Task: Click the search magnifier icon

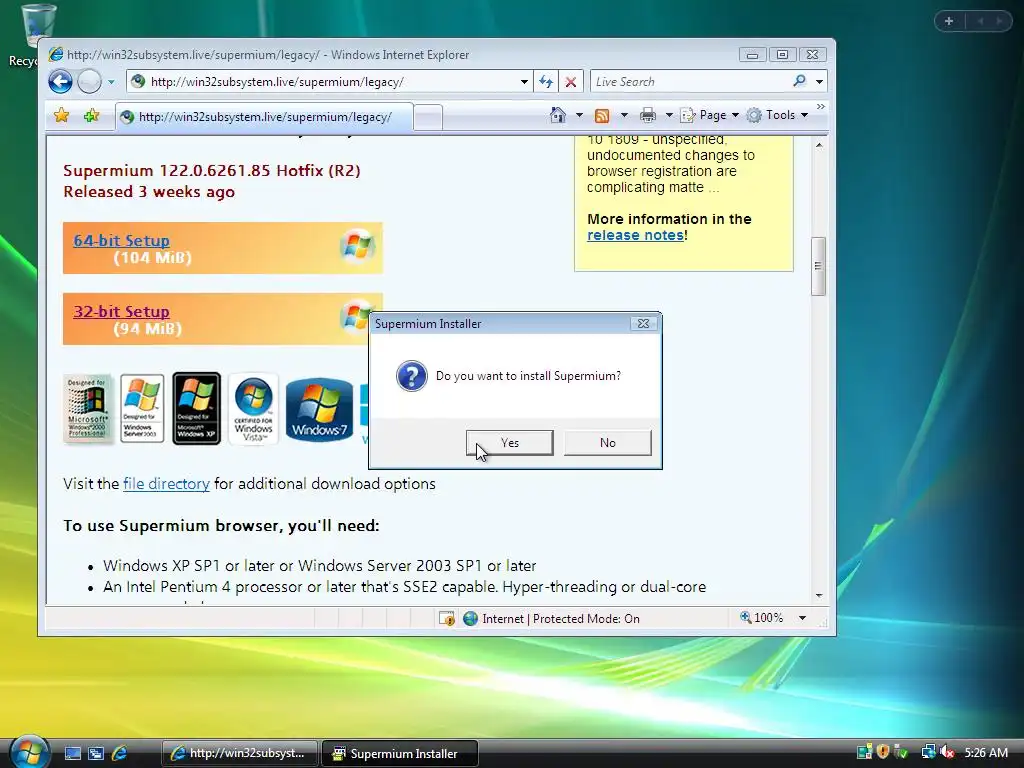Action: point(799,82)
